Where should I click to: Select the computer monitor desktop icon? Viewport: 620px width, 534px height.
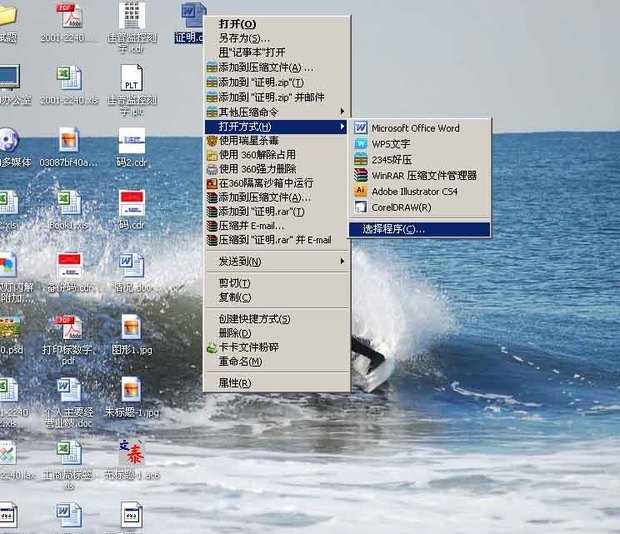coord(9,77)
